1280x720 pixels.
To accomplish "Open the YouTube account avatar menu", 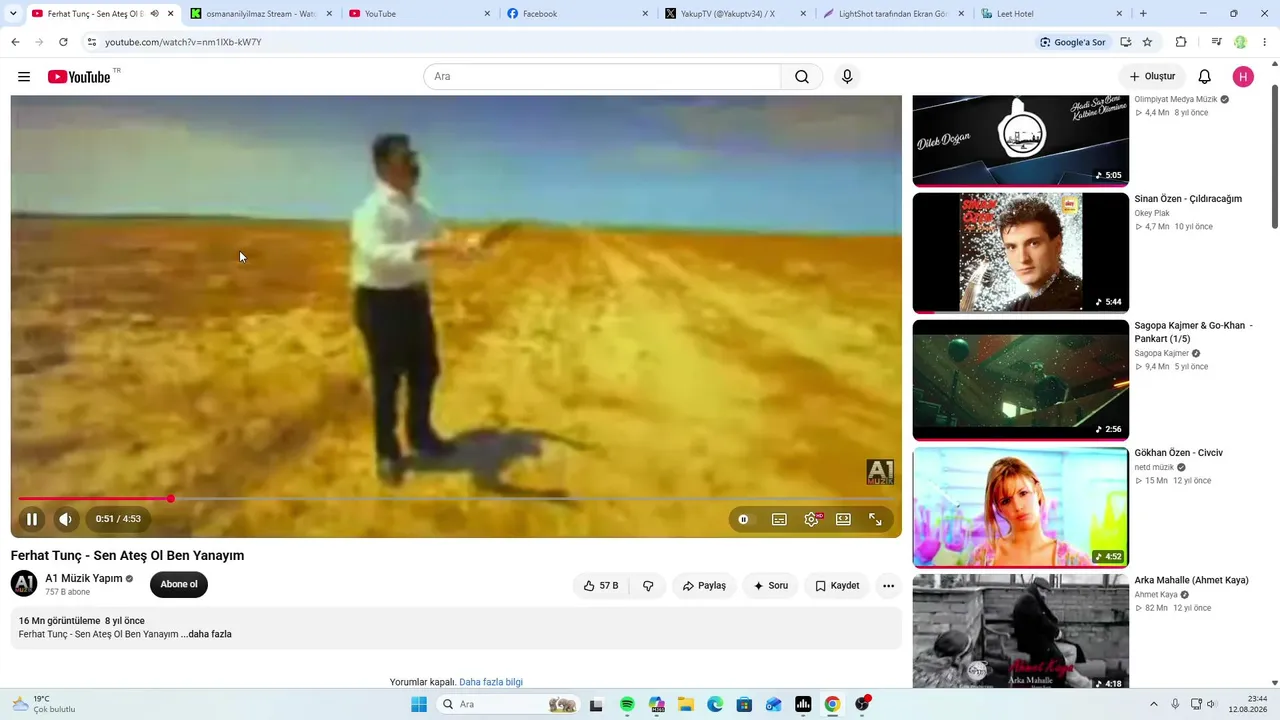I will tap(1243, 77).
